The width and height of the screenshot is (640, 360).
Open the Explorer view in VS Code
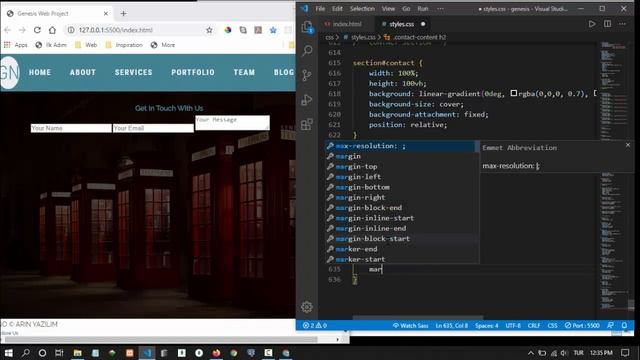307,27
